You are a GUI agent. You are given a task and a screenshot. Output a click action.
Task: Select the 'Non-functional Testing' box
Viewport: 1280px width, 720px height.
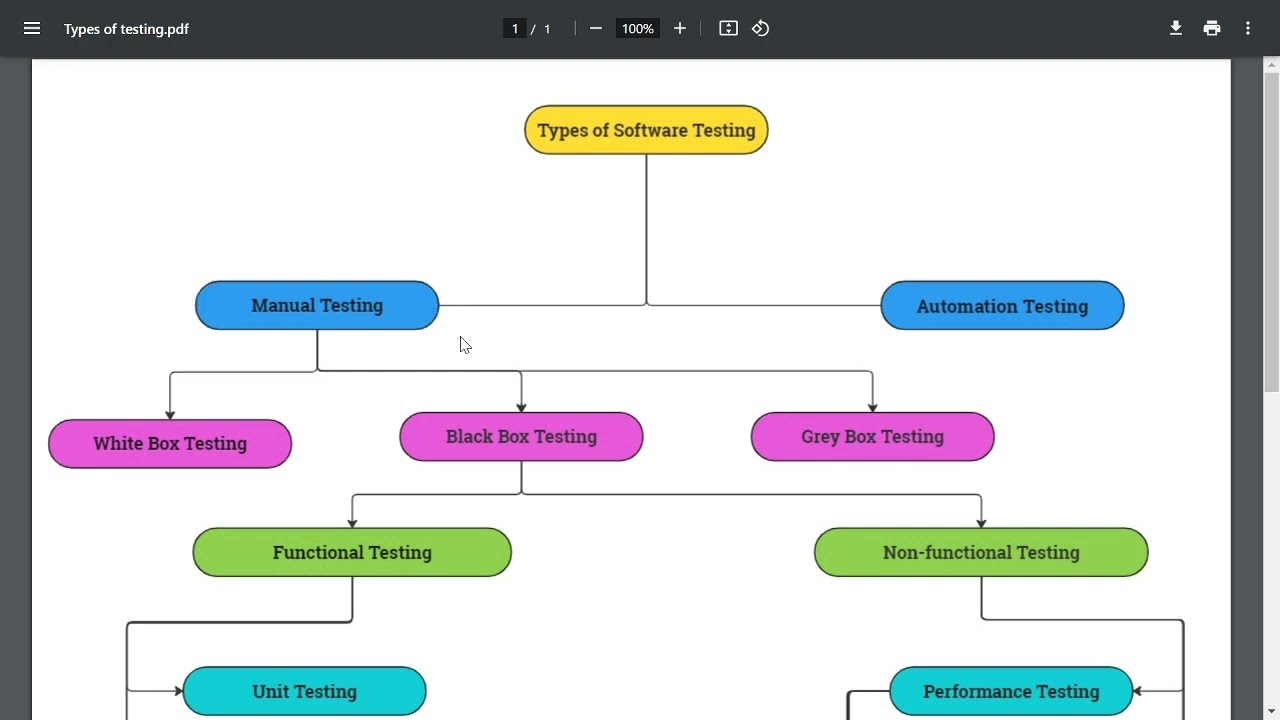click(981, 552)
